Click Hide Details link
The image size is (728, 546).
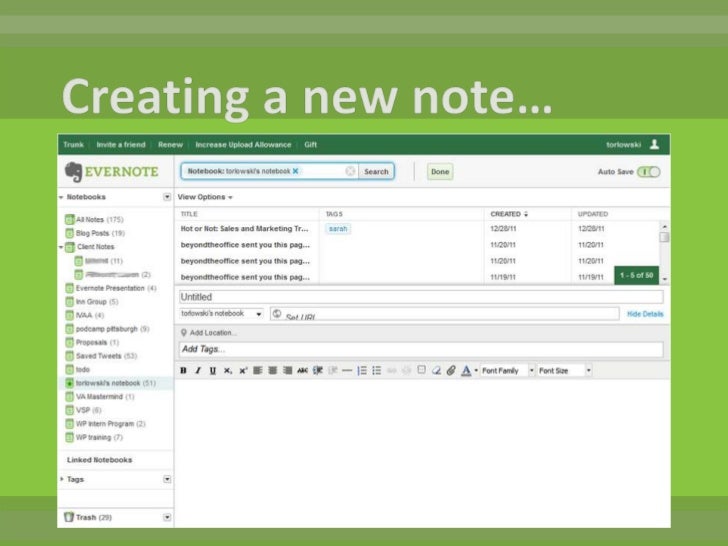click(x=645, y=314)
